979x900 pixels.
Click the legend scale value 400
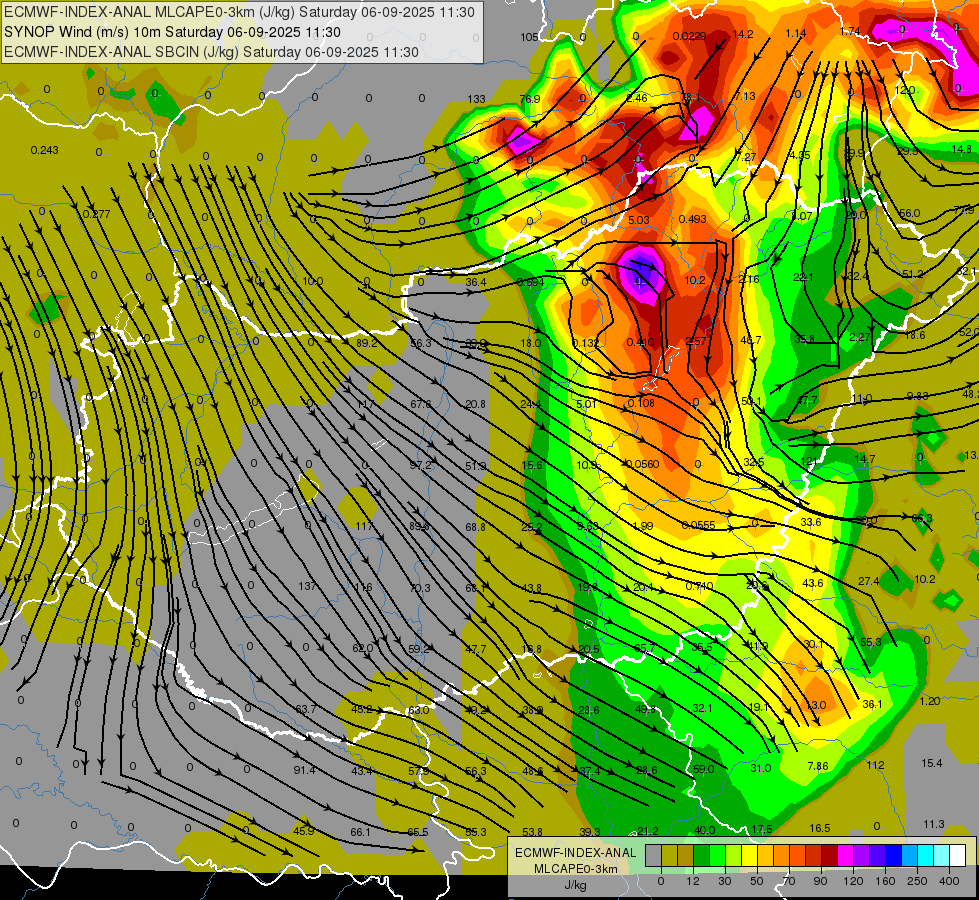point(949,881)
